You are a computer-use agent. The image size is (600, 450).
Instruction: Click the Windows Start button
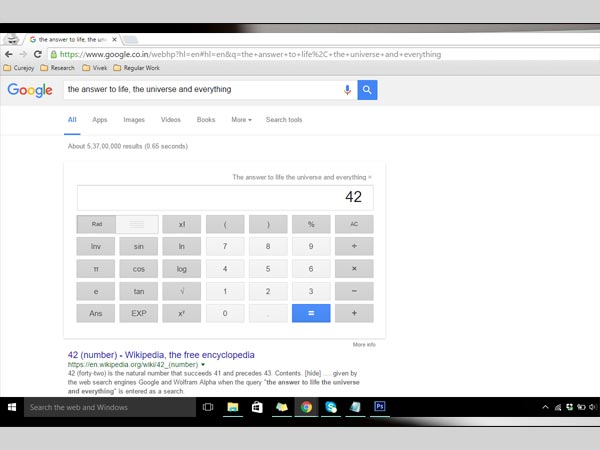click(13, 407)
